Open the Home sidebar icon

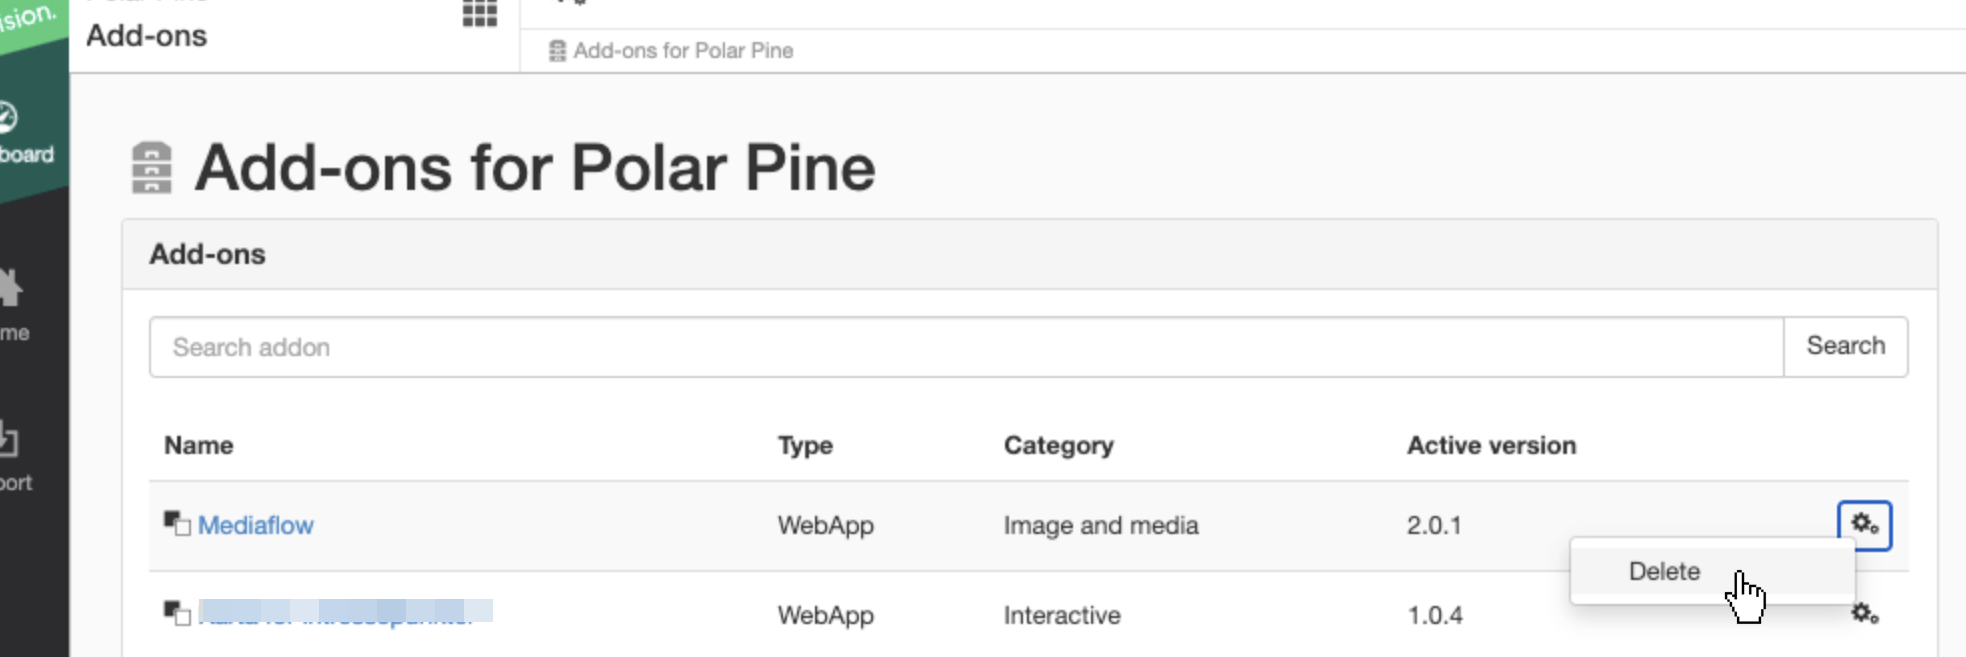(x=12, y=305)
